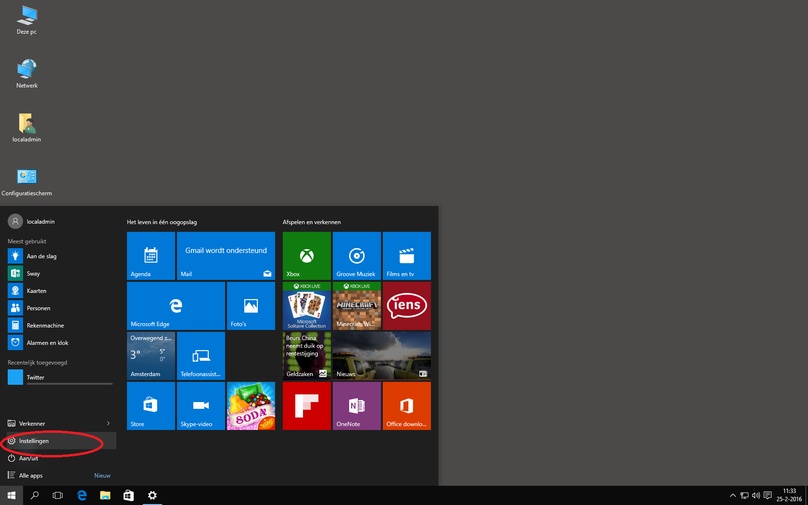Open File Explorer from taskbar
808x505 pixels.
pyautogui.click(x=105, y=496)
